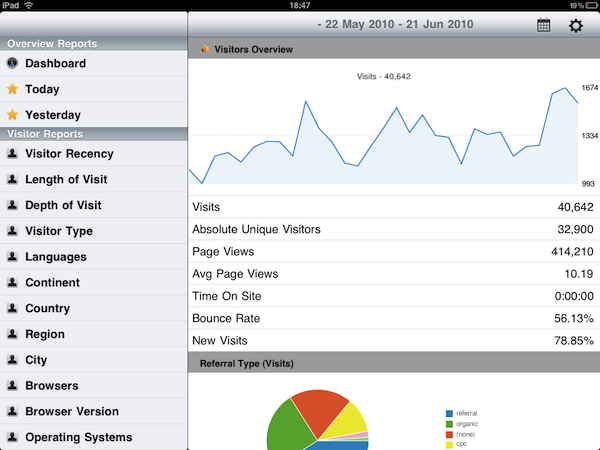The height and width of the screenshot is (450, 600).
Task: Open the Browser Version report
Action: click(x=94, y=411)
